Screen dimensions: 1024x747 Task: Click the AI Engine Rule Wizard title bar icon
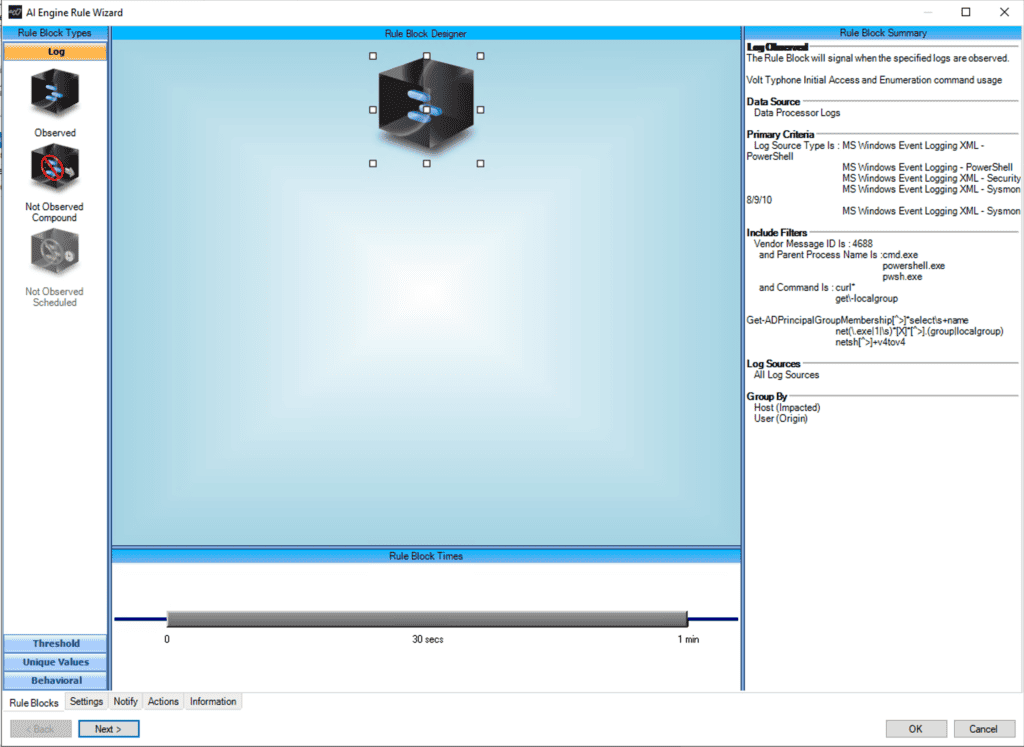[x=12, y=12]
